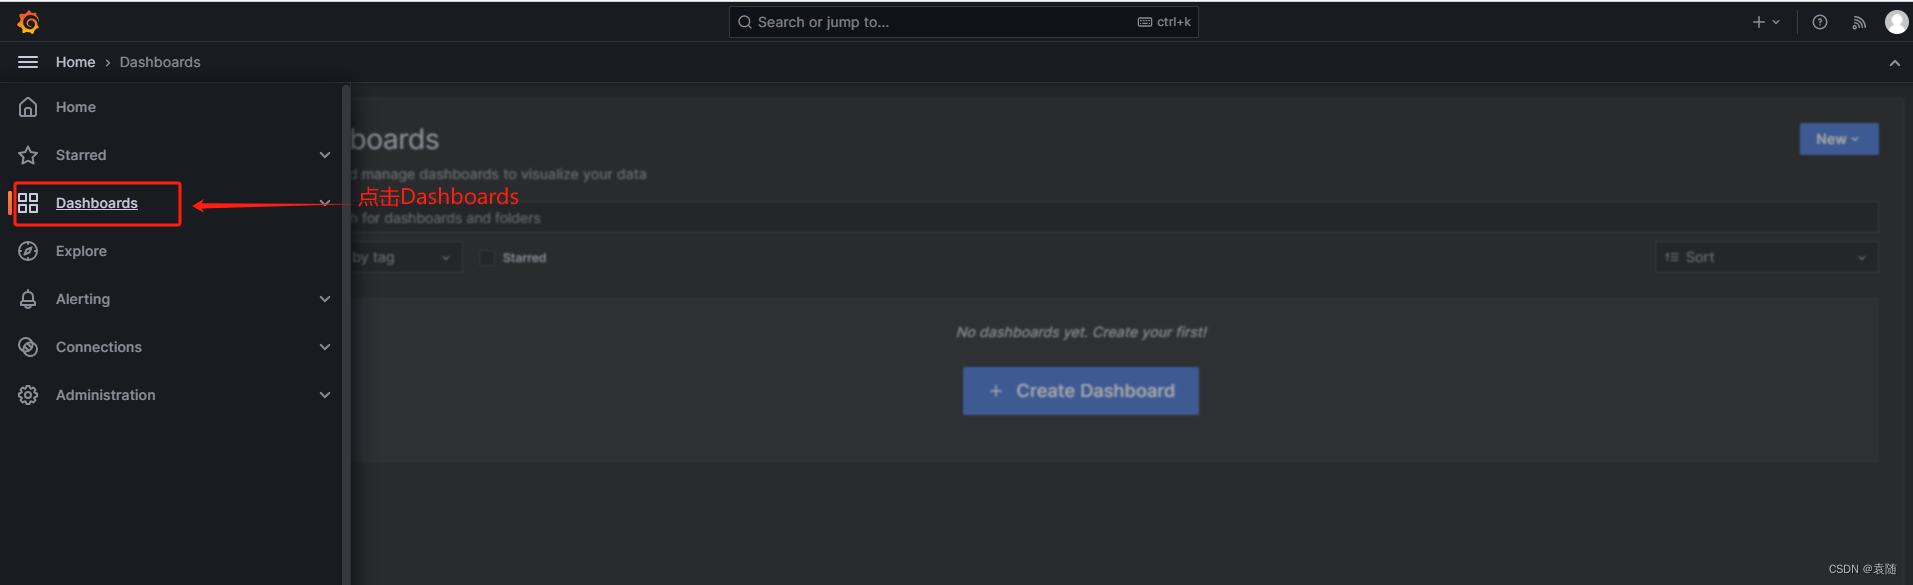This screenshot has width=1913, height=585.
Task: Toggle the hamburger menu icon
Action: point(28,62)
